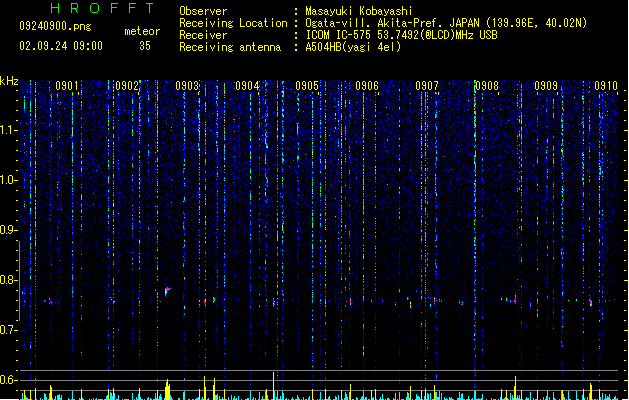Click the 0.6 kHz axis label
Screen dimensions: 629x400
tap(7, 380)
